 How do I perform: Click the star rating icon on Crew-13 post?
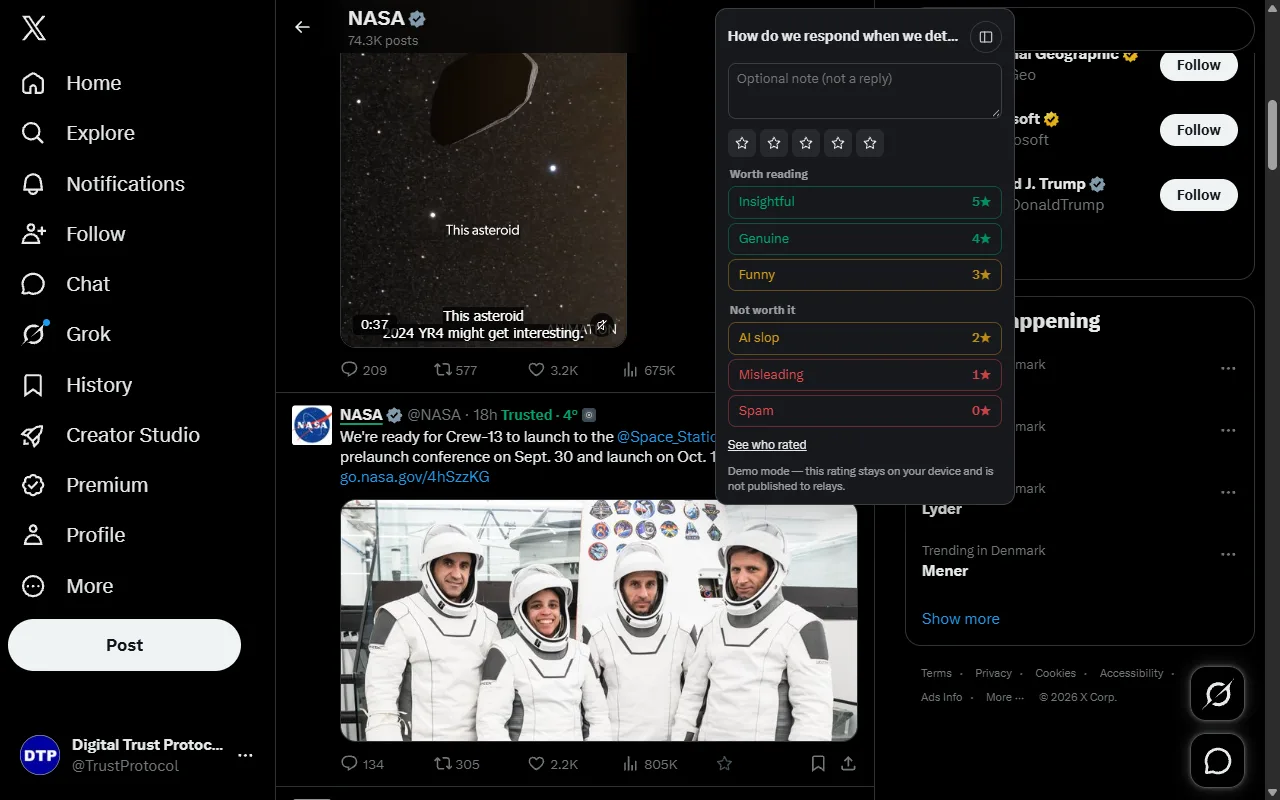[x=725, y=764]
